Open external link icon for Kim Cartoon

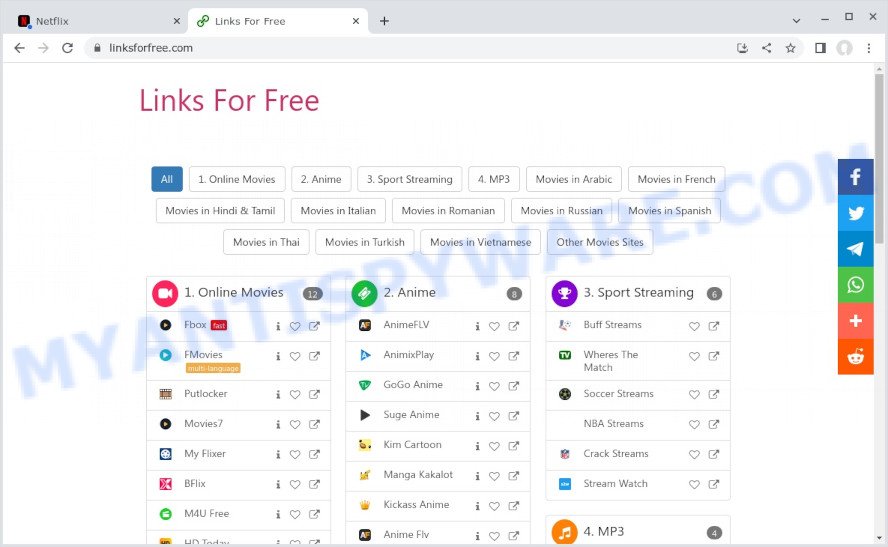coord(514,446)
